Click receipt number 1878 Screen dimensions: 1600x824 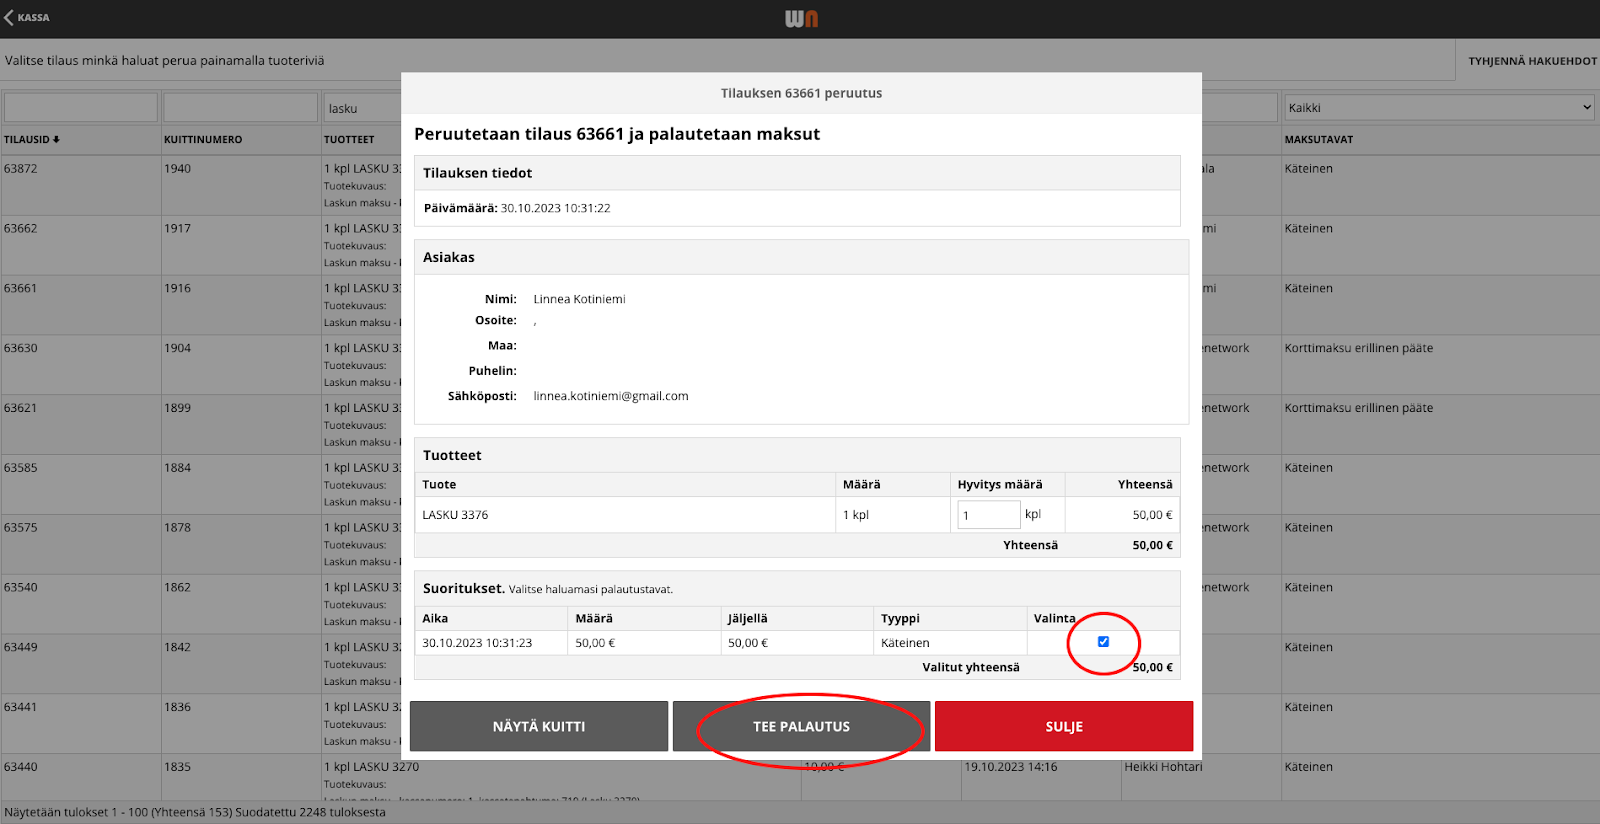pos(177,528)
